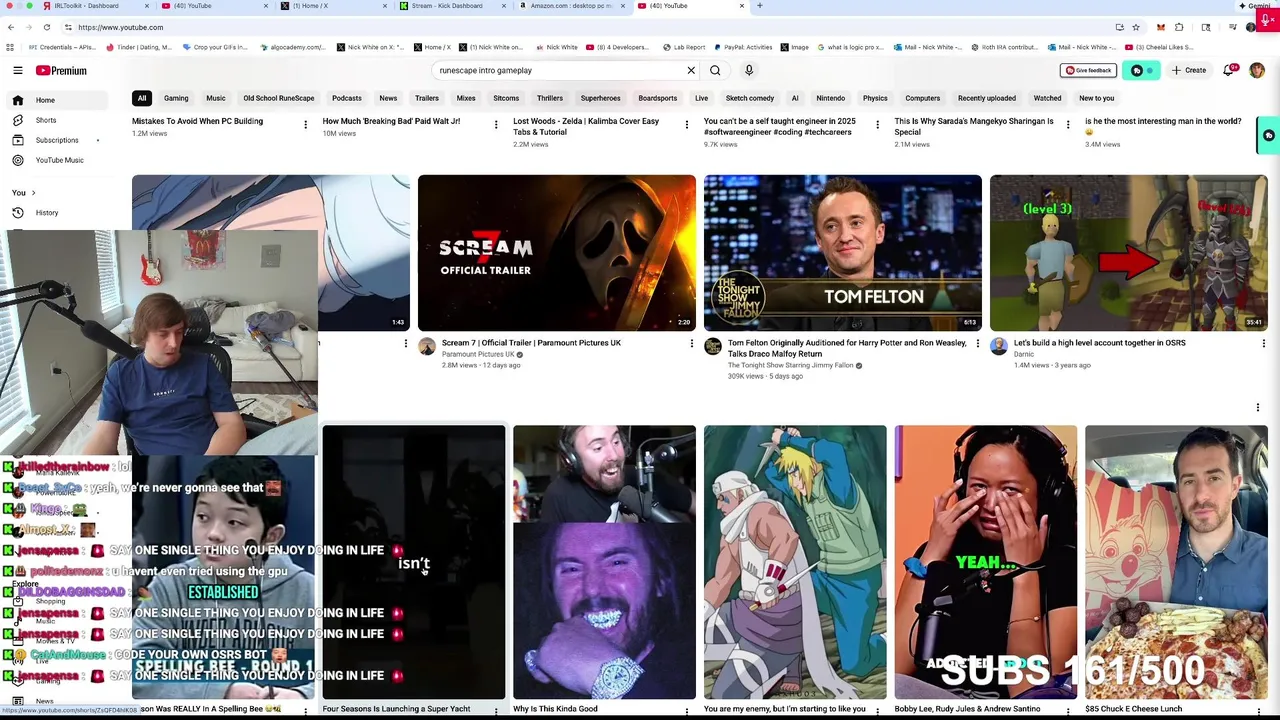
Task: Open the YouTube hamburger guide menu
Action: pyautogui.click(x=18, y=70)
